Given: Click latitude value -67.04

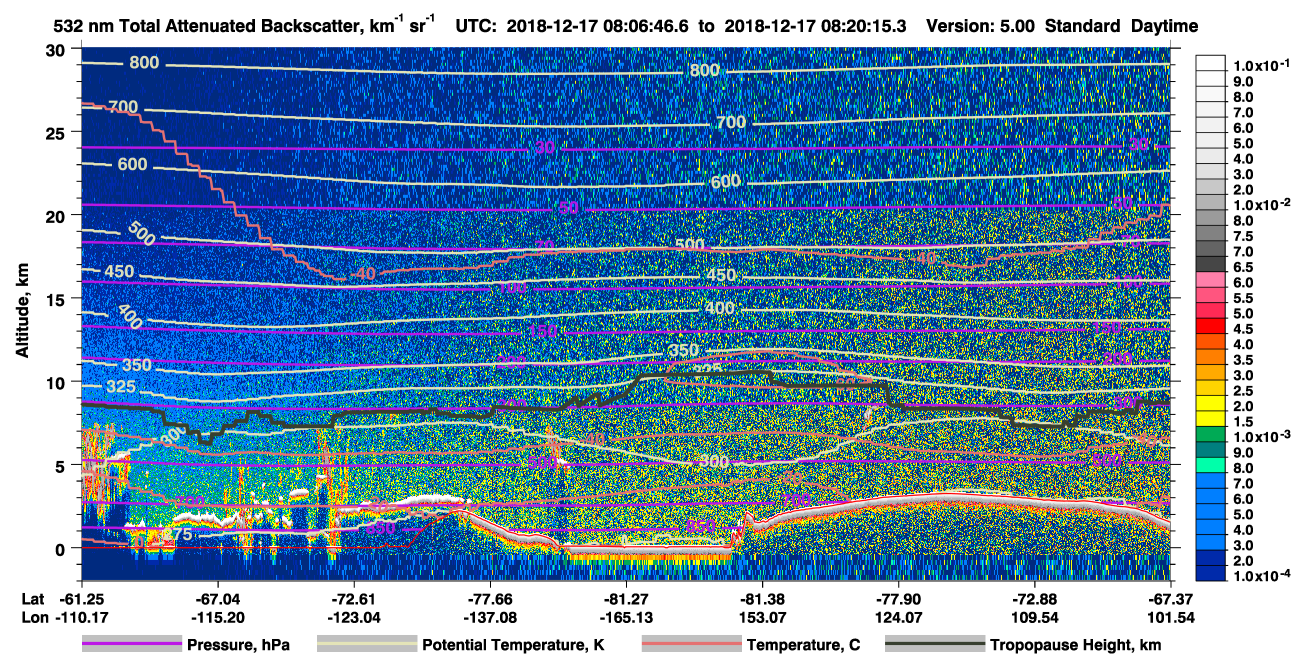Looking at the screenshot, I should pos(217,598).
